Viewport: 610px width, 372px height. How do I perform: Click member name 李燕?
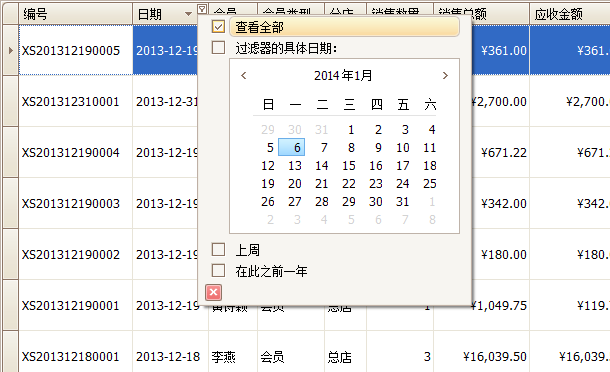[x=224, y=356]
